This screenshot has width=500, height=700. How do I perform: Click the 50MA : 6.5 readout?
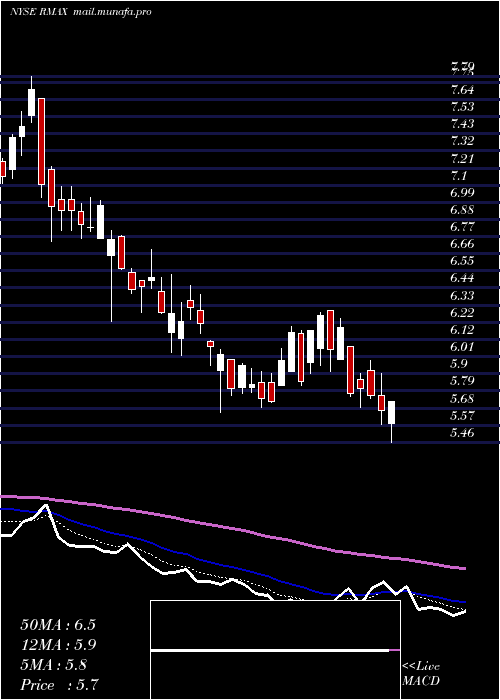click(x=58, y=625)
